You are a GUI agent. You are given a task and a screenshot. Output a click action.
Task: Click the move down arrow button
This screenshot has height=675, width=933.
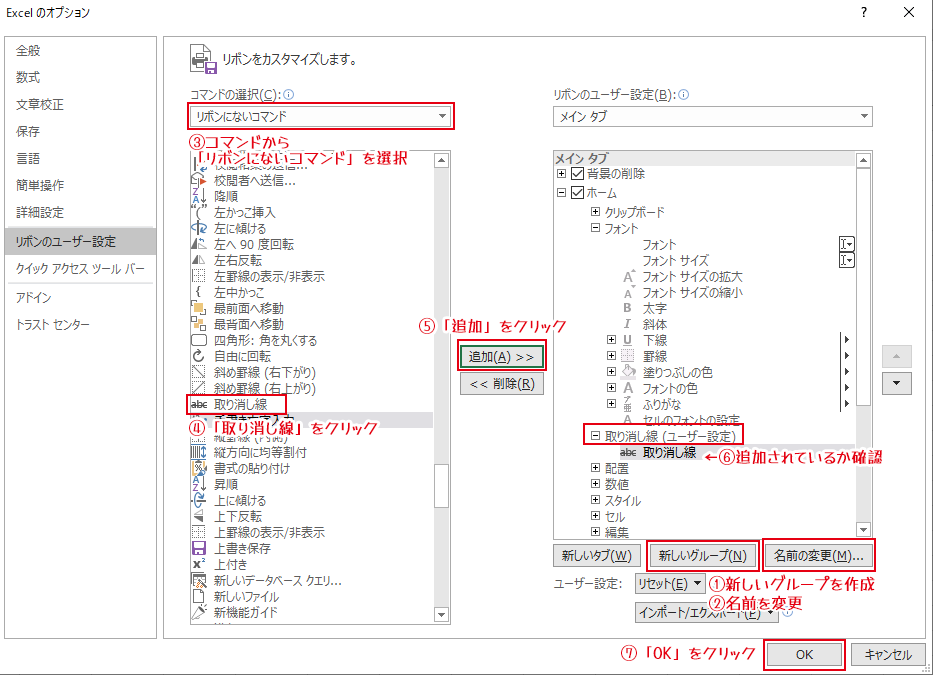[897, 383]
